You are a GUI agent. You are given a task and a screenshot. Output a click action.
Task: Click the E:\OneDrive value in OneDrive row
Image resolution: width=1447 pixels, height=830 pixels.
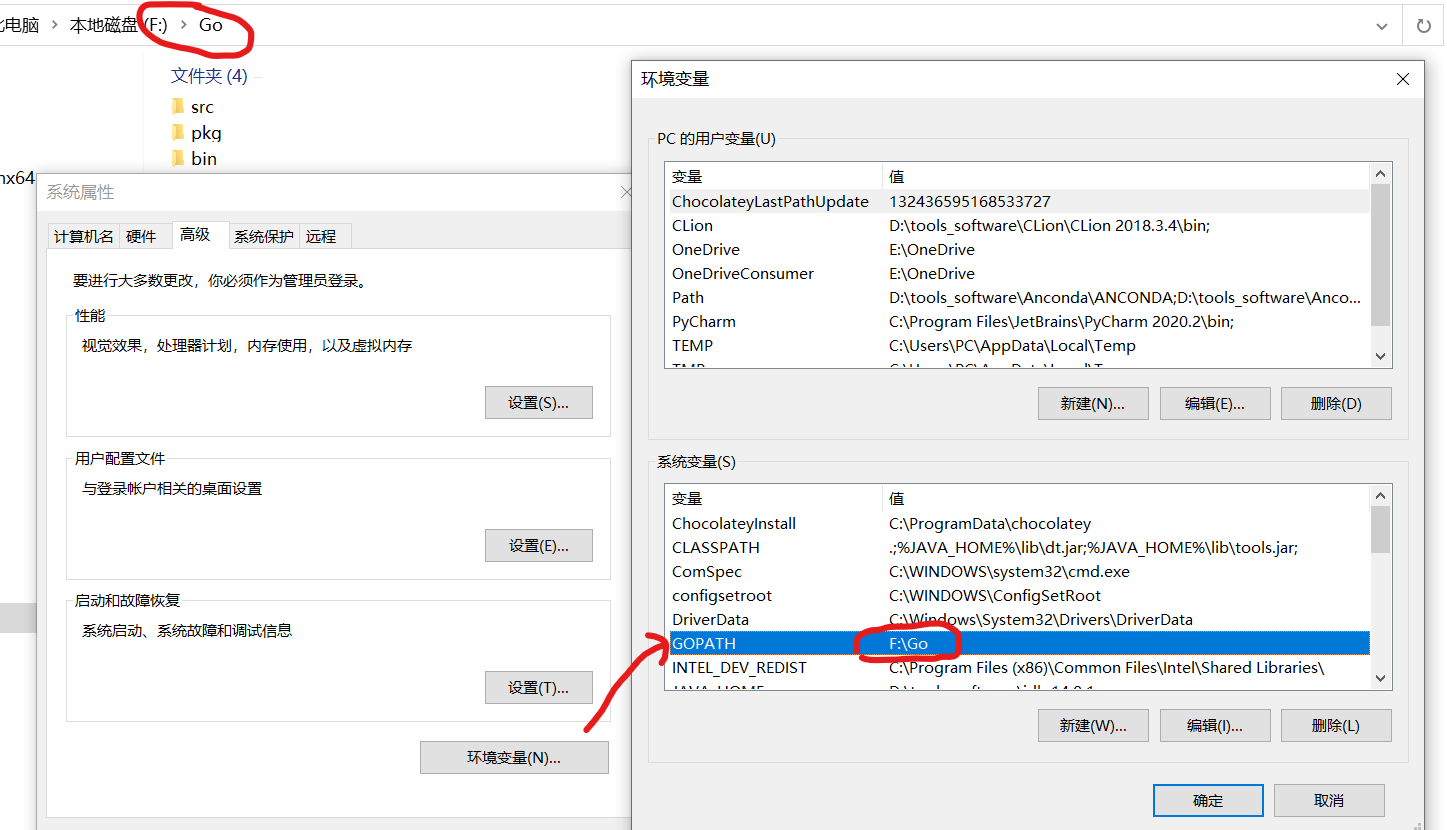[x=931, y=250]
